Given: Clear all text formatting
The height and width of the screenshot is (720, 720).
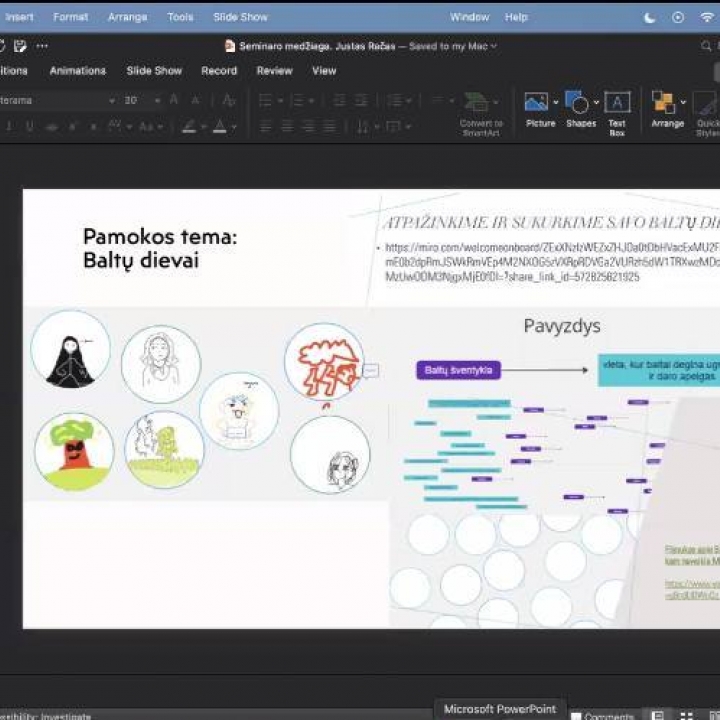Looking at the screenshot, I should point(229,100).
